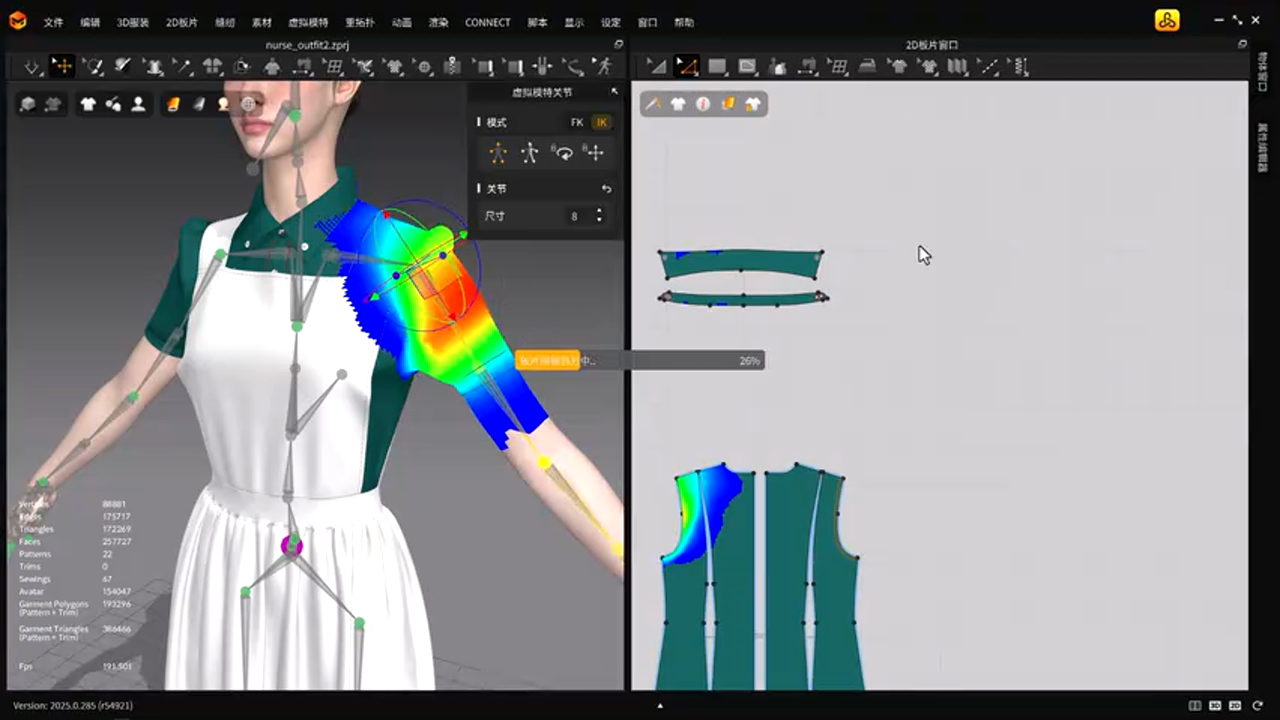Viewport: 1280px width, 720px height.
Task: Switch joint mode to FK
Action: click(576, 122)
